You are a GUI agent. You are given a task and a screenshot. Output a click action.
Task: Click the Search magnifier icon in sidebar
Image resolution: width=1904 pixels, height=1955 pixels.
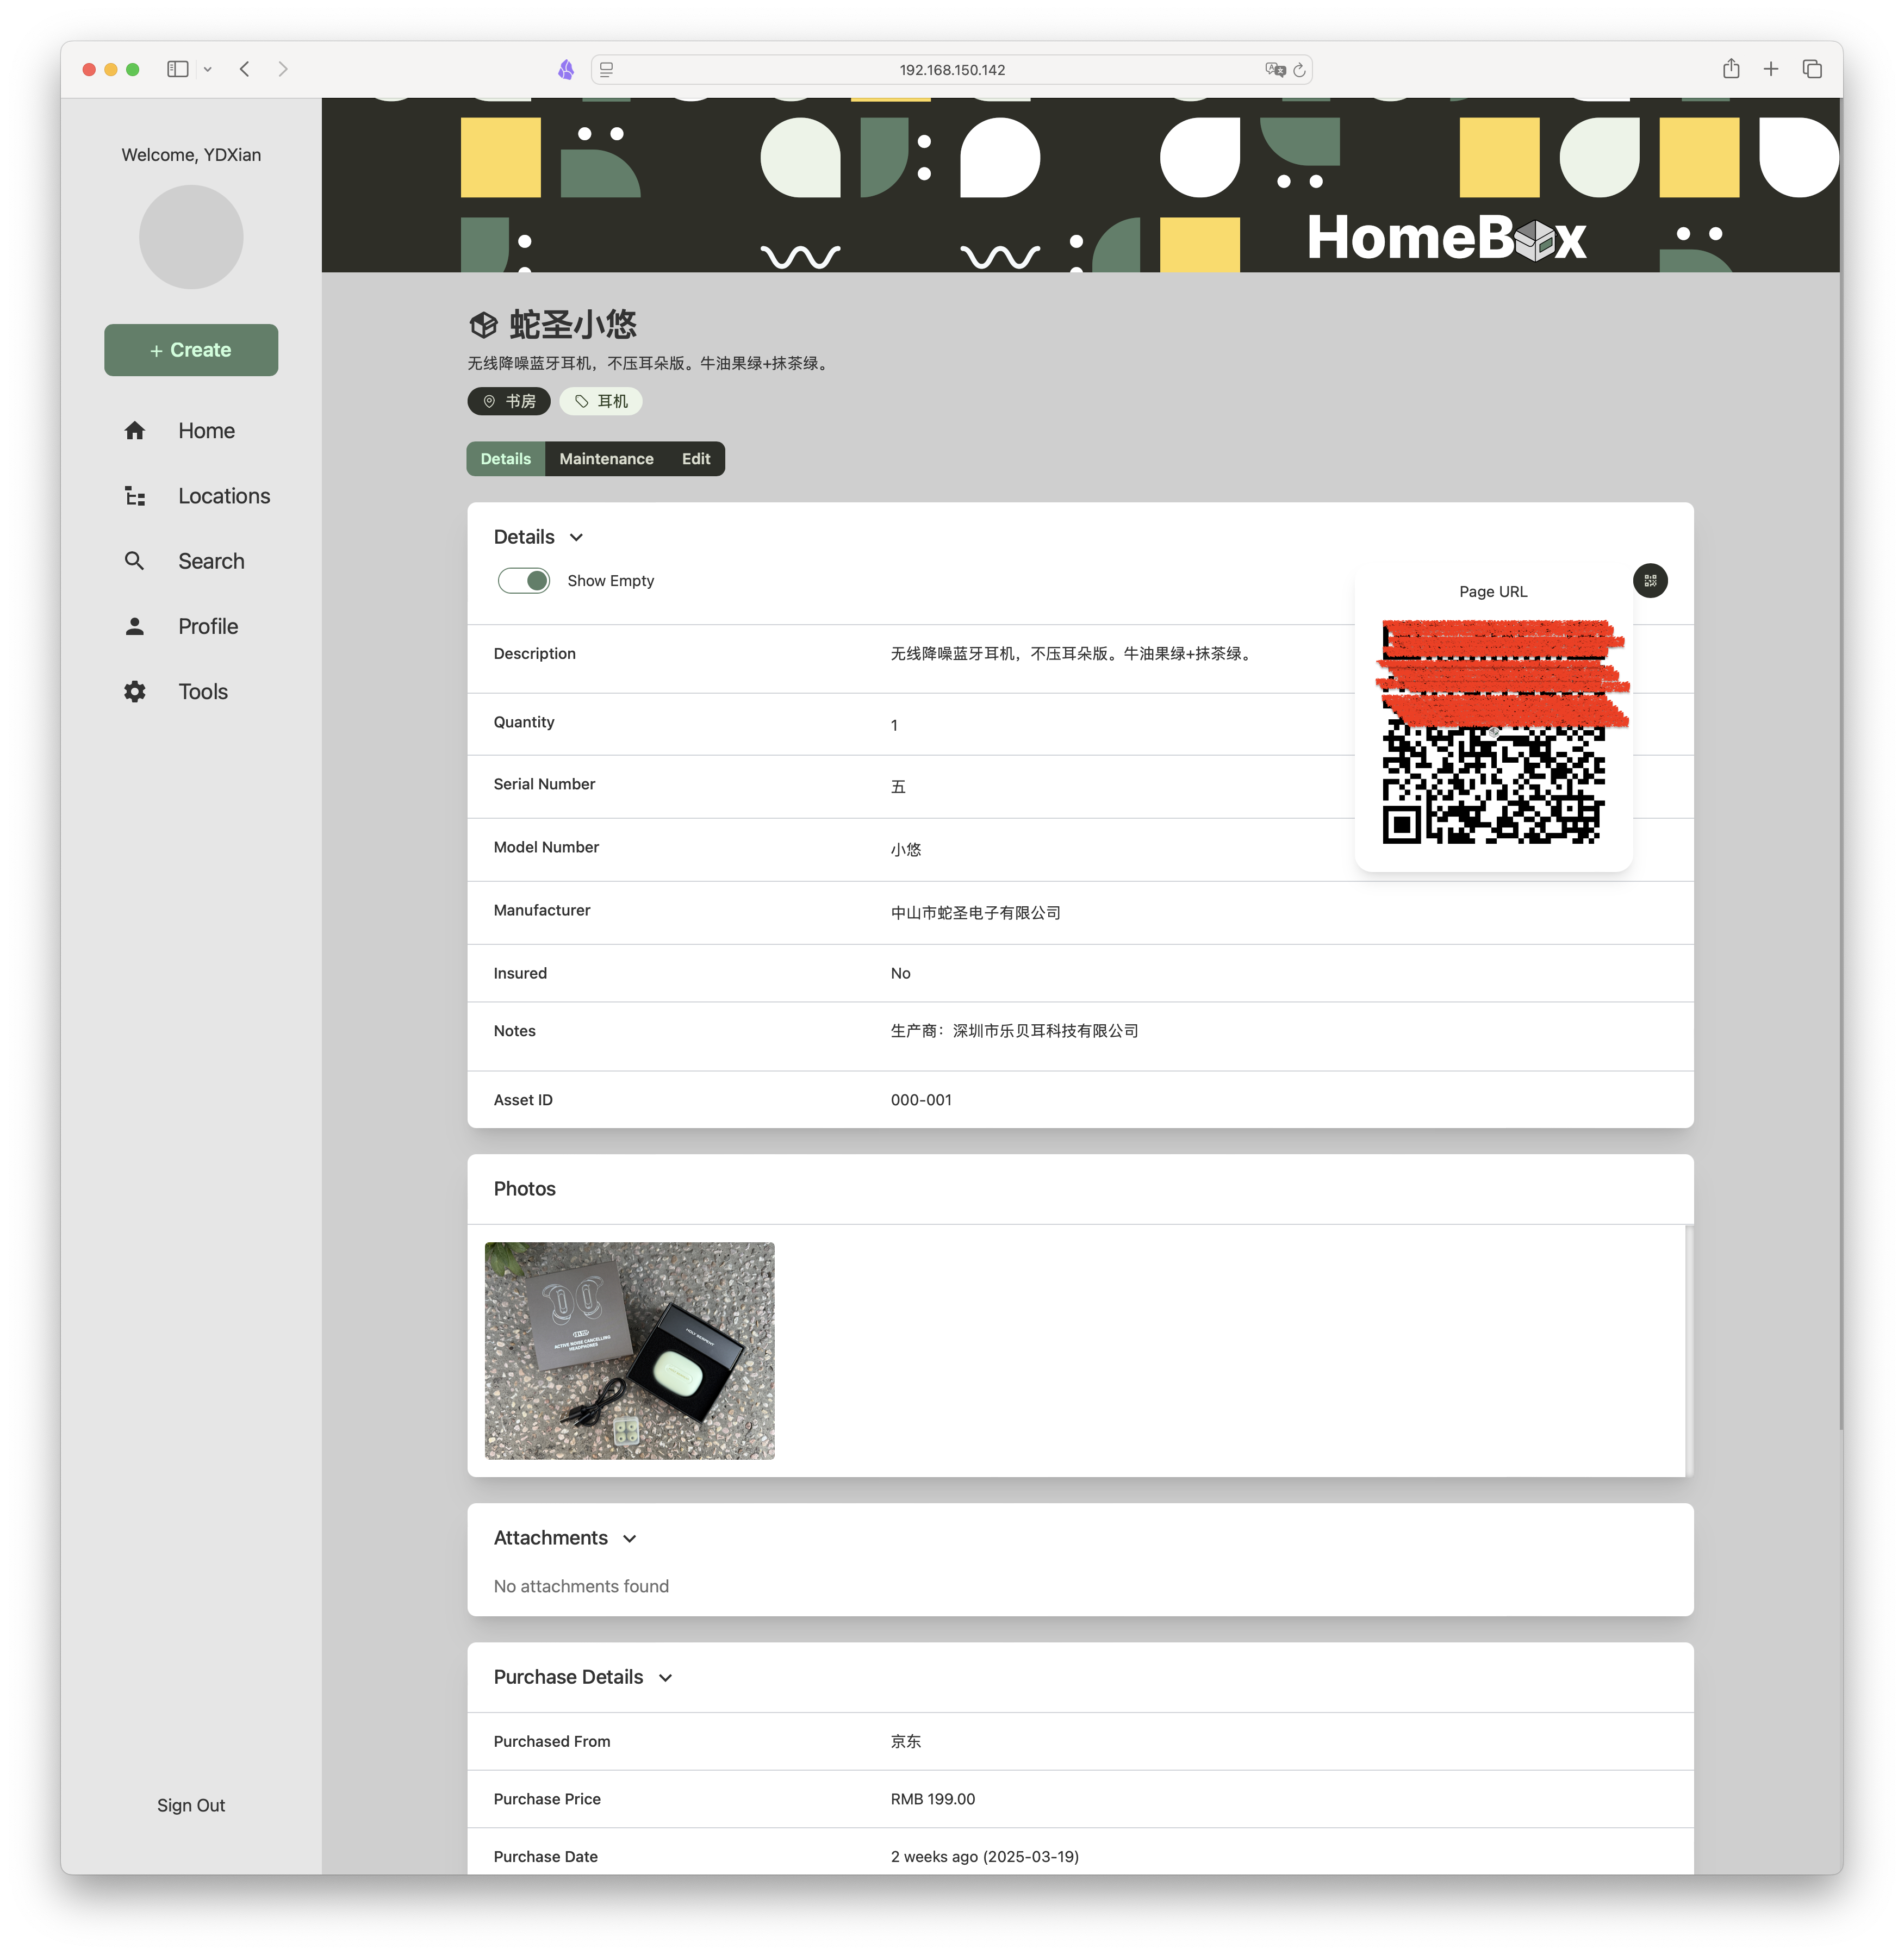(135, 561)
